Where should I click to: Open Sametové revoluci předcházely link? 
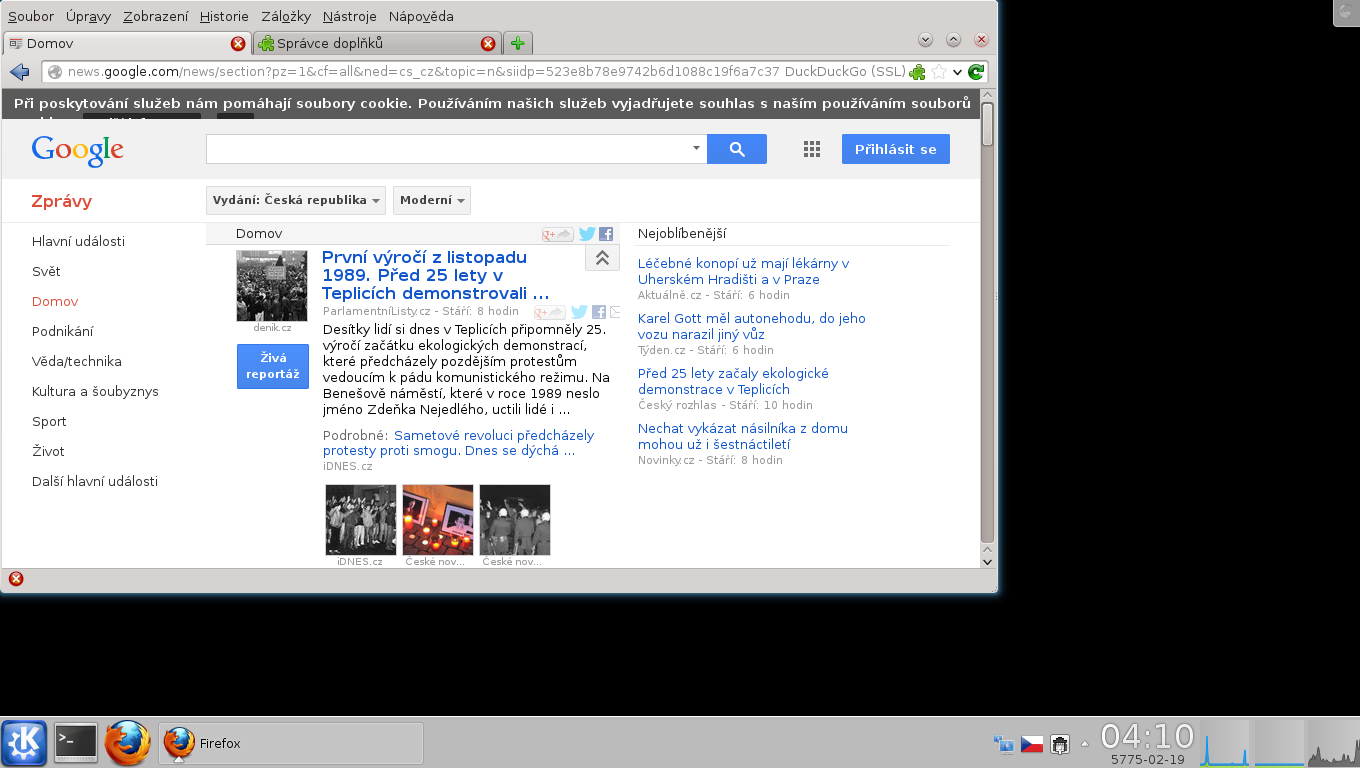click(x=458, y=443)
